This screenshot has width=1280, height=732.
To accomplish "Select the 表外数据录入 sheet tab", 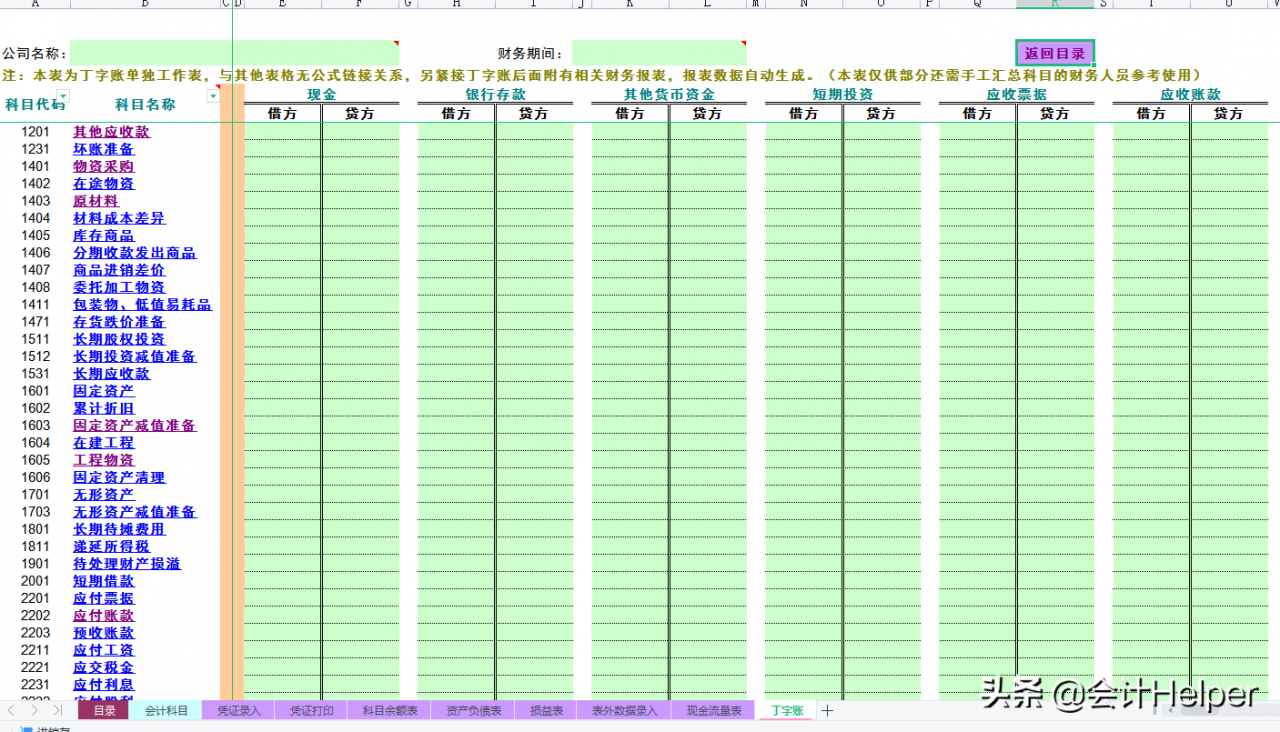I will click(624, 711).
